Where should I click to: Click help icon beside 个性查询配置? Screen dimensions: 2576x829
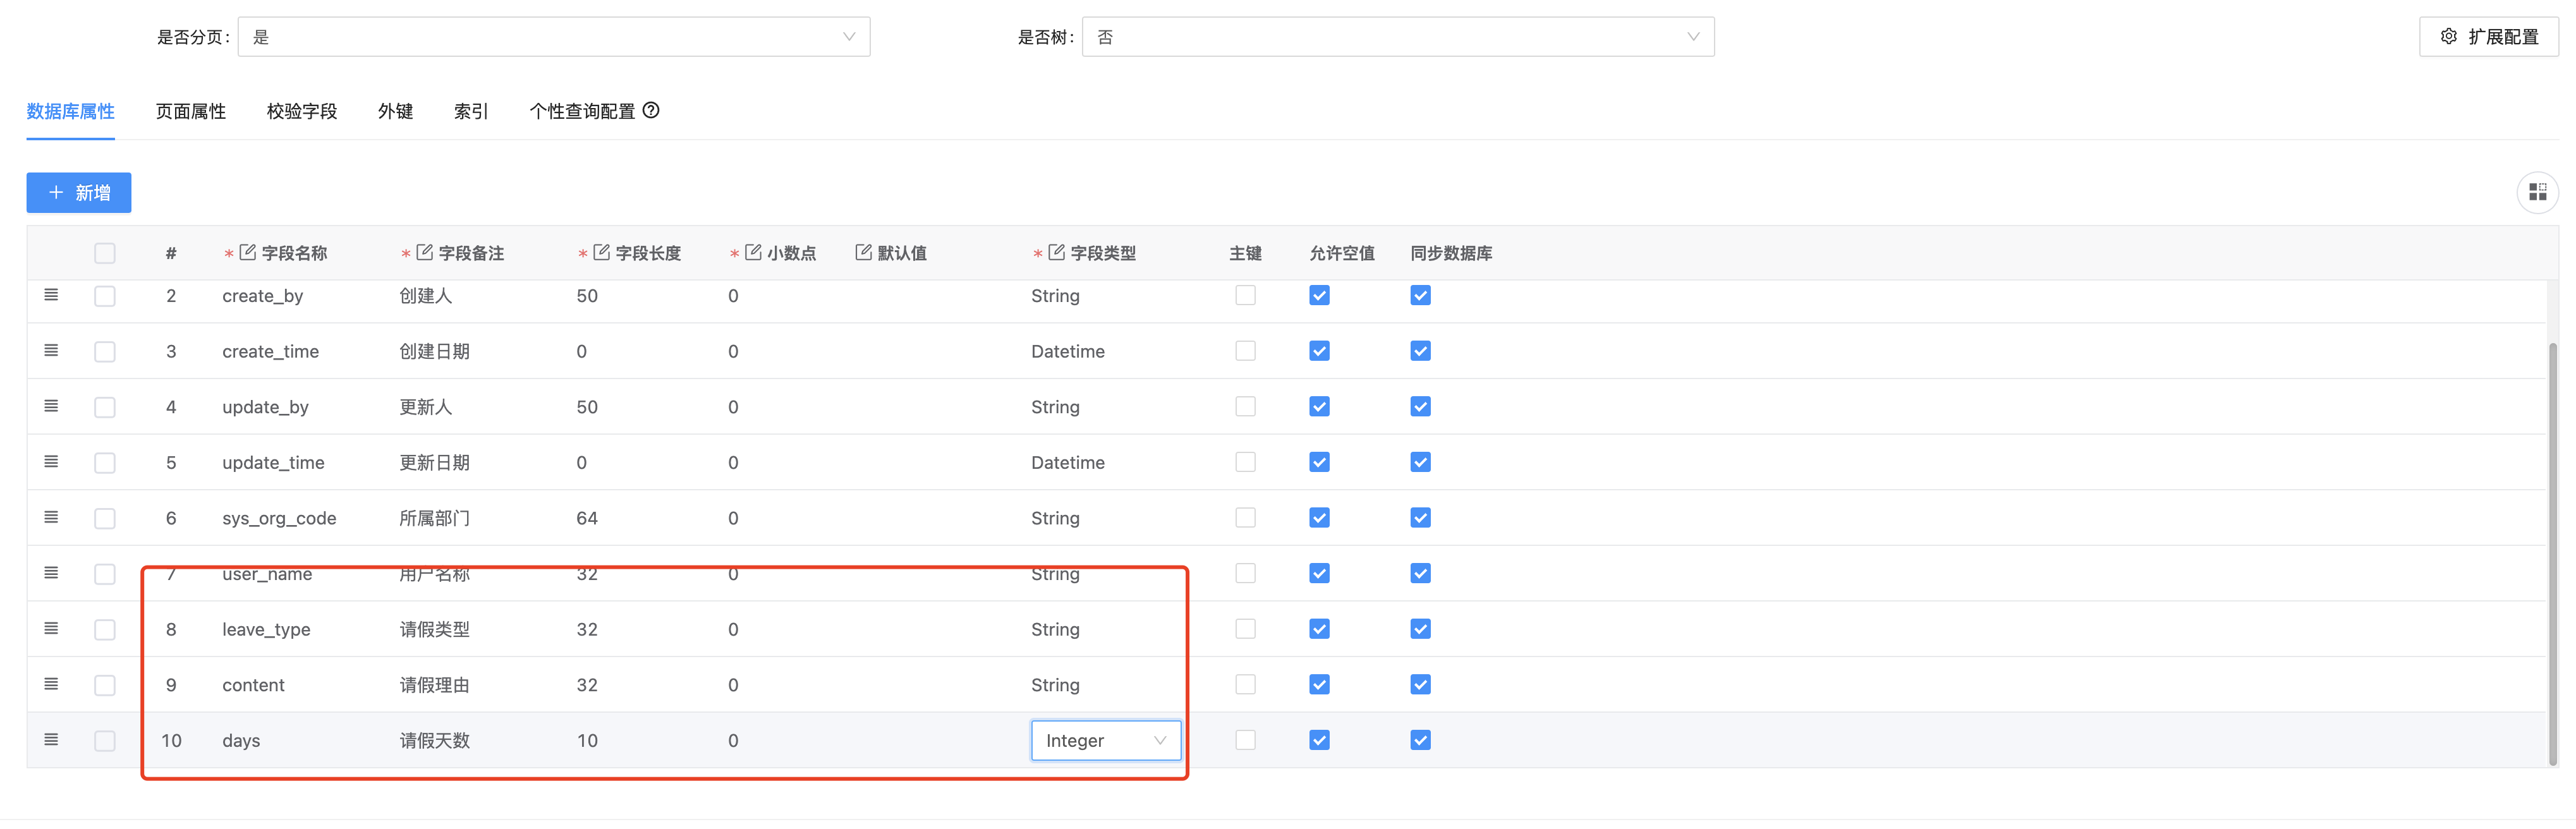(x=651, y=110)
